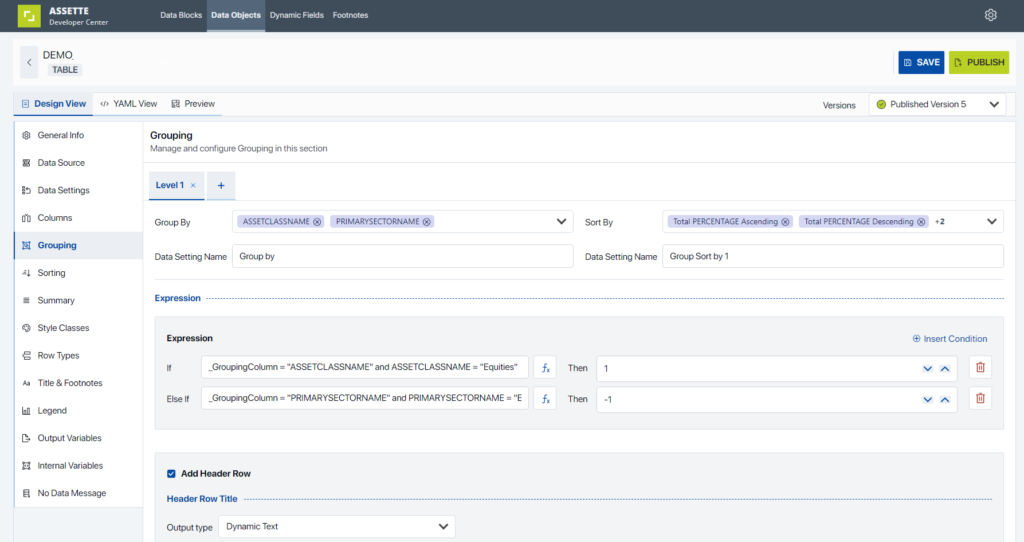Screen dimensions: 1024x542
Task: Expand the Versions dropdown
Action: (x=994, y=104)
